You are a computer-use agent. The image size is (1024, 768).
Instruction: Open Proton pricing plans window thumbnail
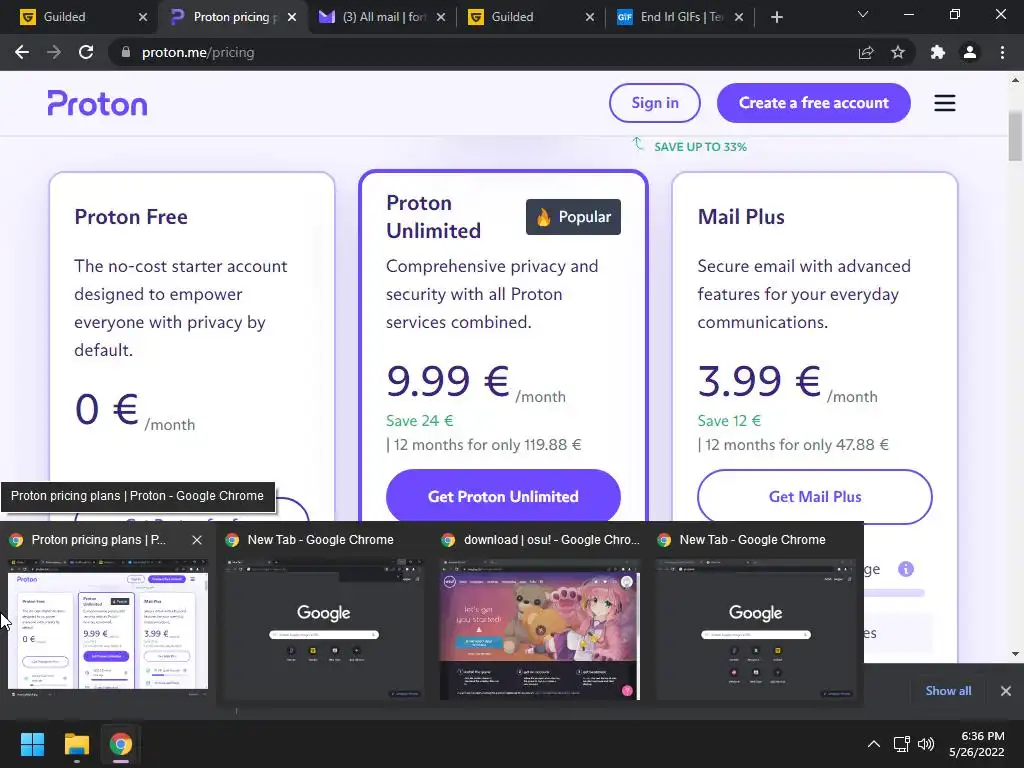click(x=108, y=630)
